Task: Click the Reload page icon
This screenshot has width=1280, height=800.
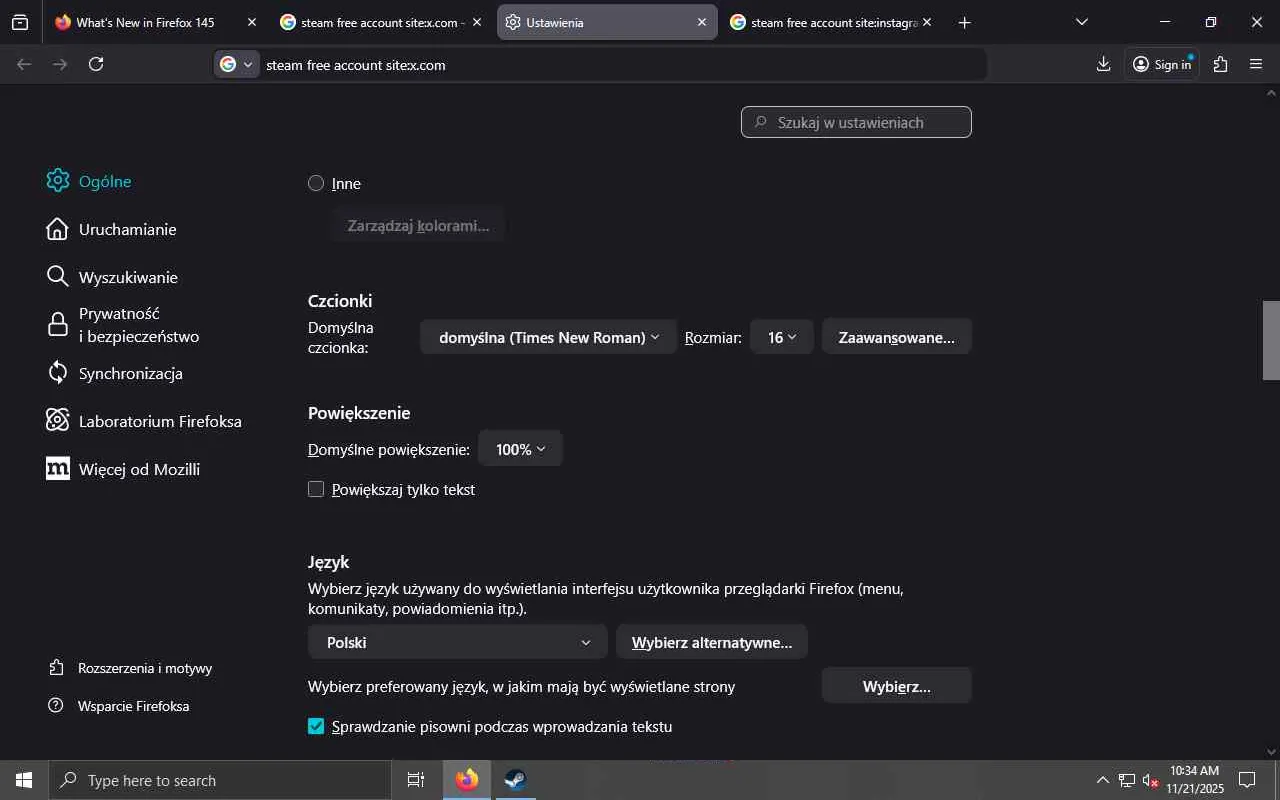Action: point(96,64)
